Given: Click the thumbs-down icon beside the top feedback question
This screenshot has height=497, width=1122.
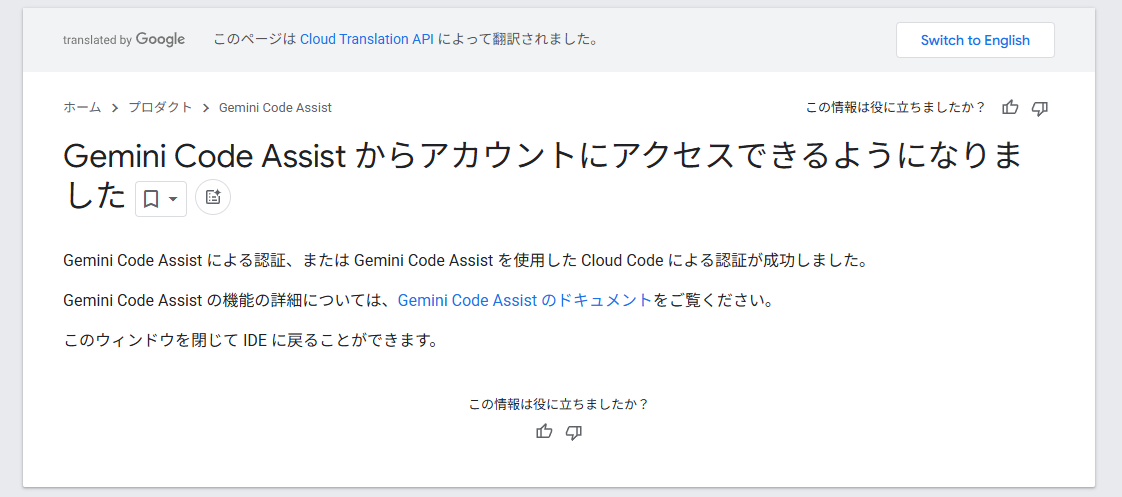Looking at the screenshot, I should click(1040, 108).
